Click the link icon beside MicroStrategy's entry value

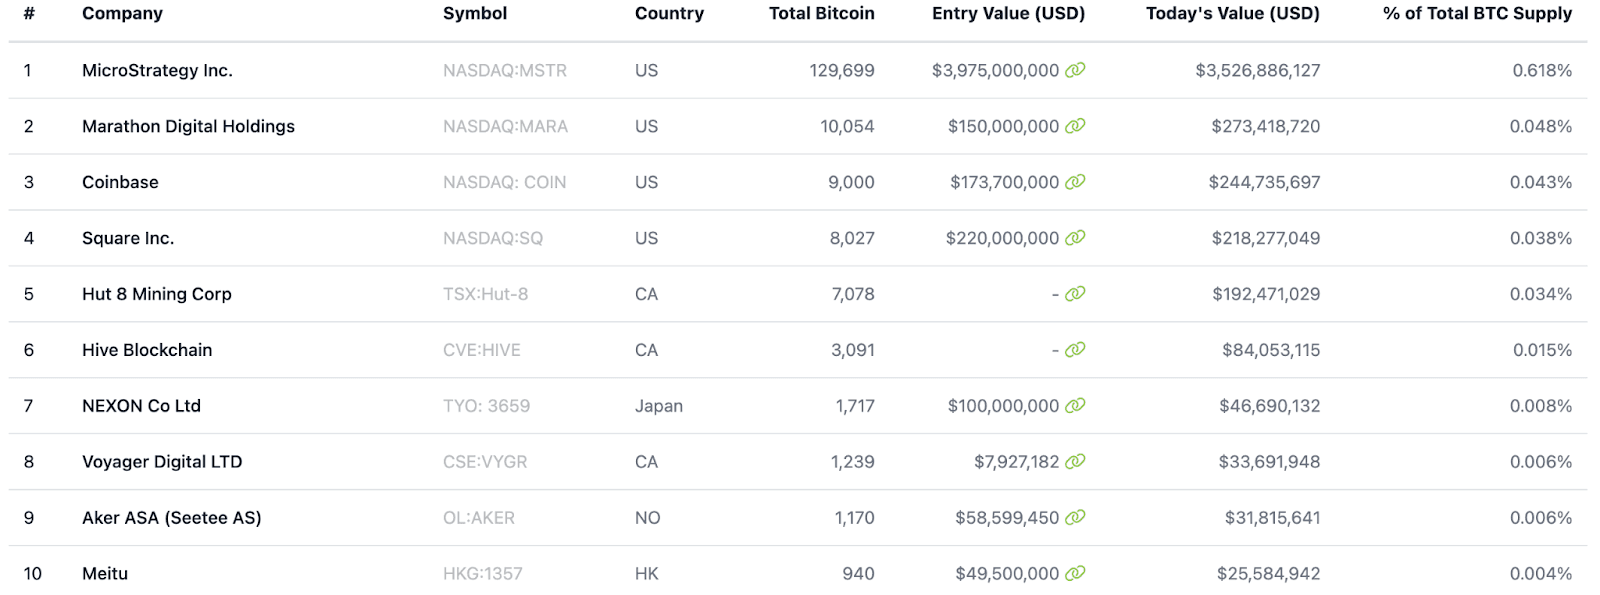[1075, 70]
